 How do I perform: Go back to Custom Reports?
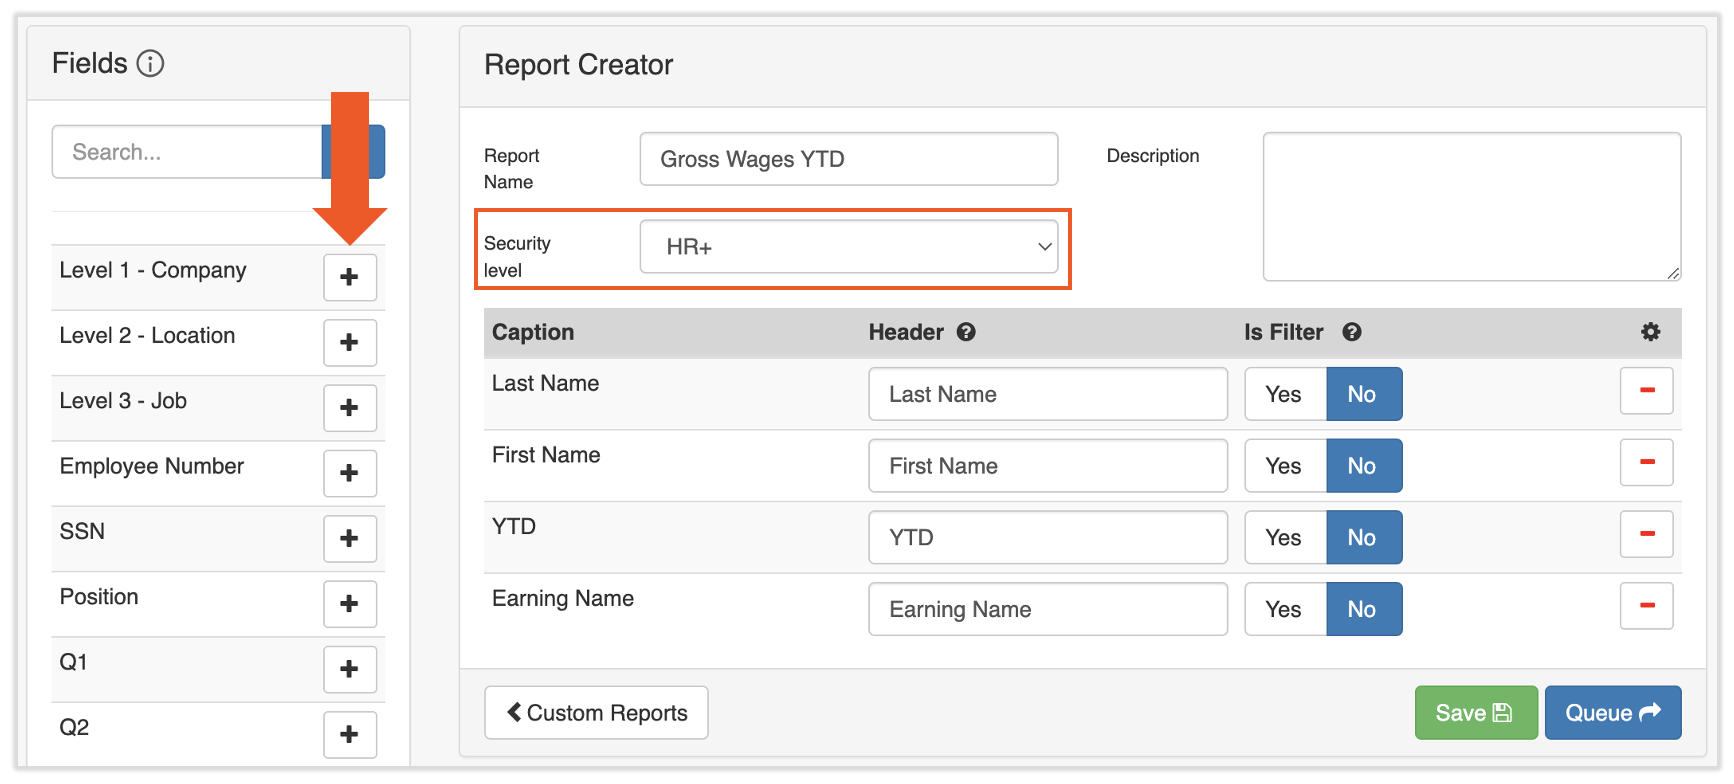596,712
